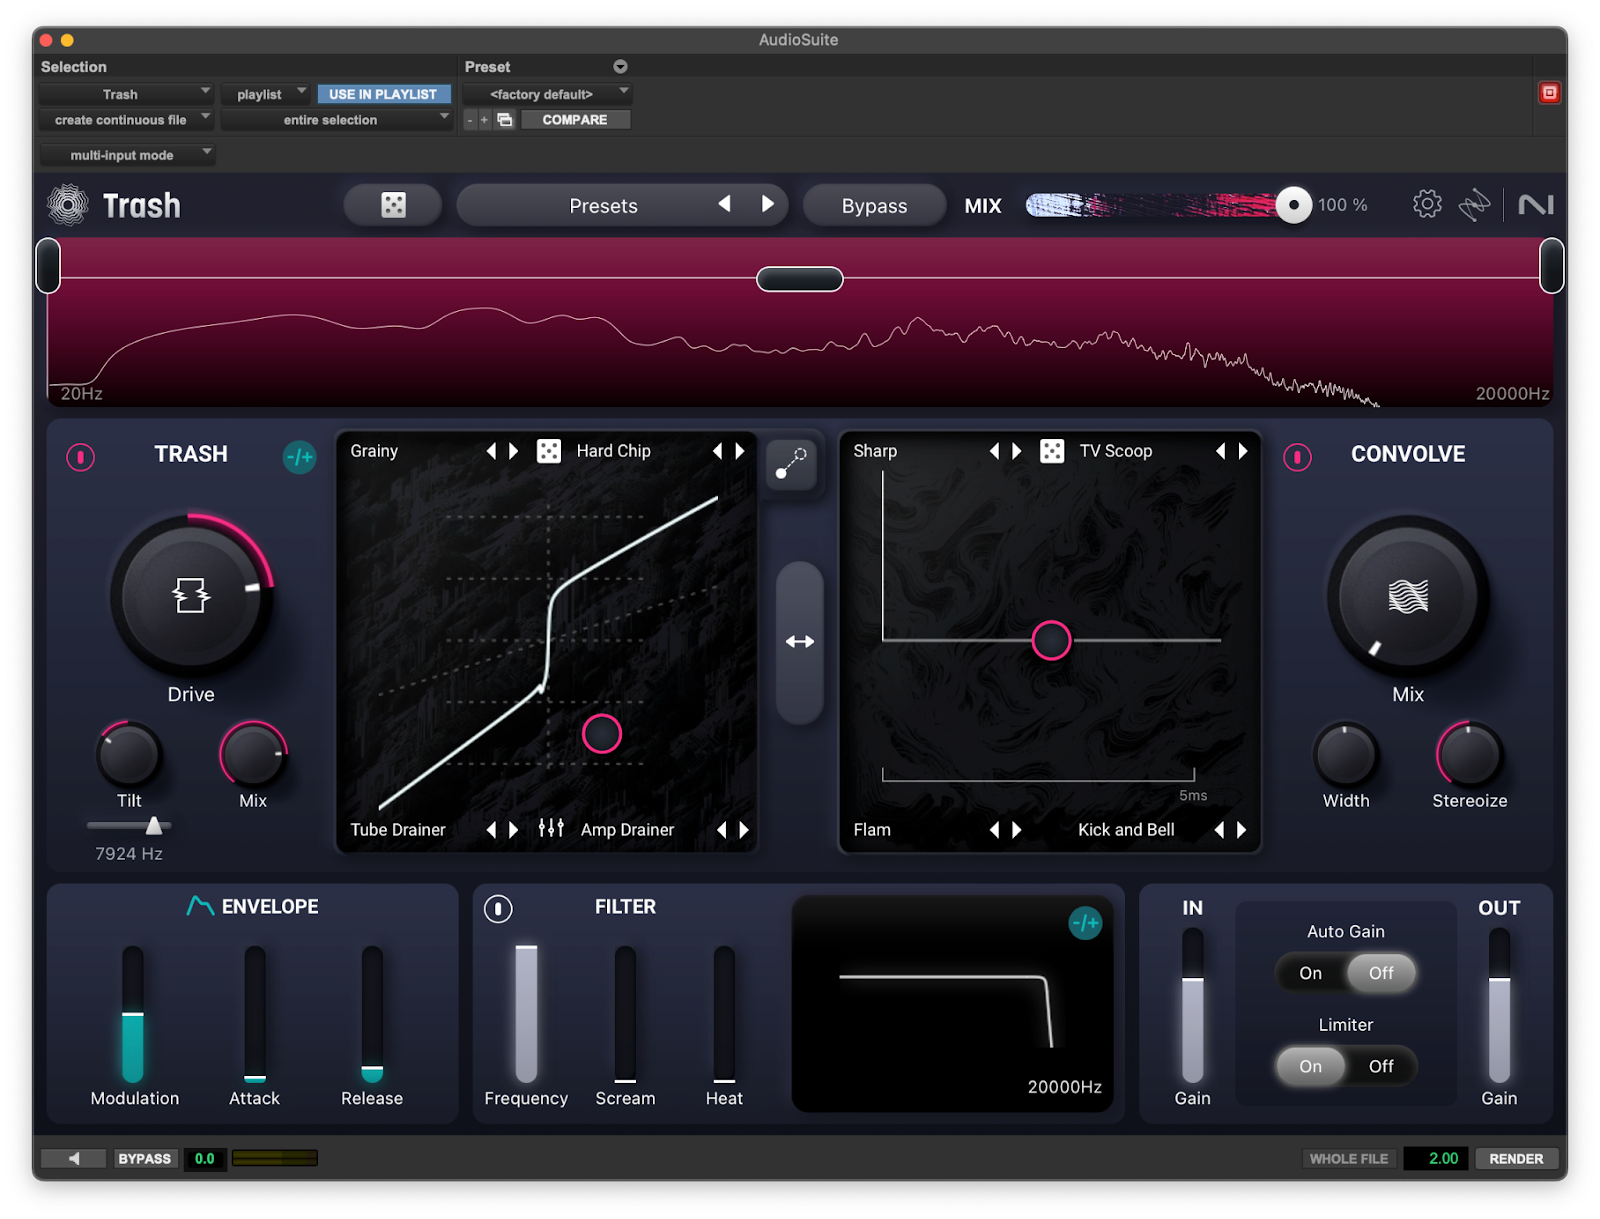Set Limiter to Off
Image resolution: width=1600 pixels, height=1219 pixels.
pyautogui.click(x=1381, y=1066)
